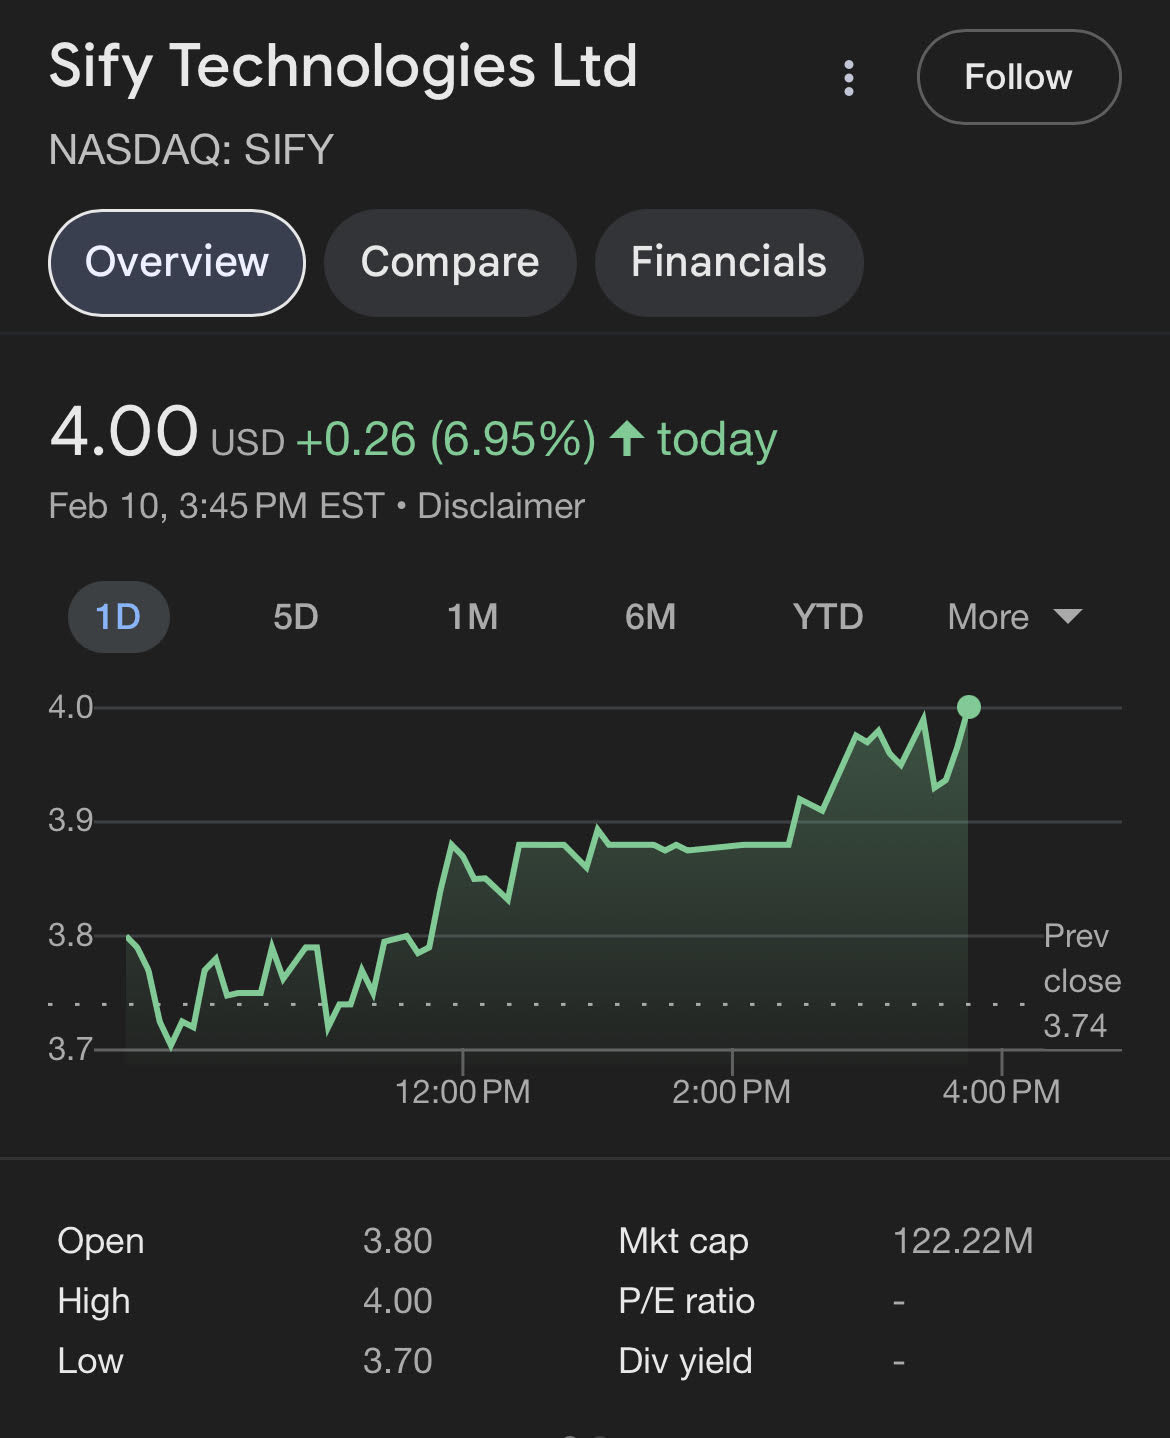Select the 6M chart range

pos(651,617)
